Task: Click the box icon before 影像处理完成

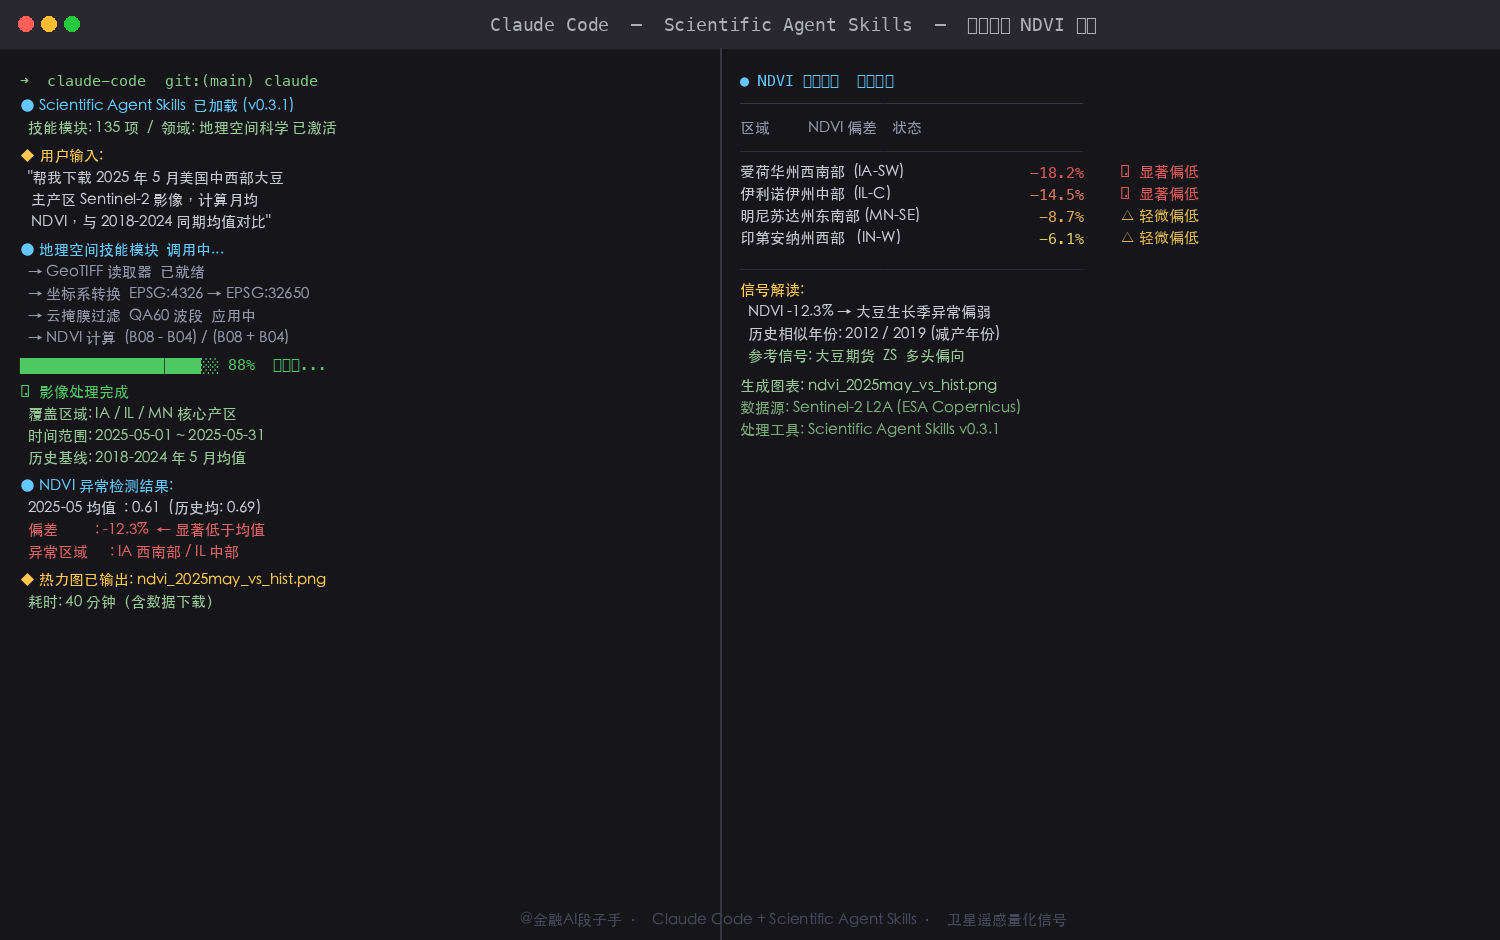Action: 25,392
